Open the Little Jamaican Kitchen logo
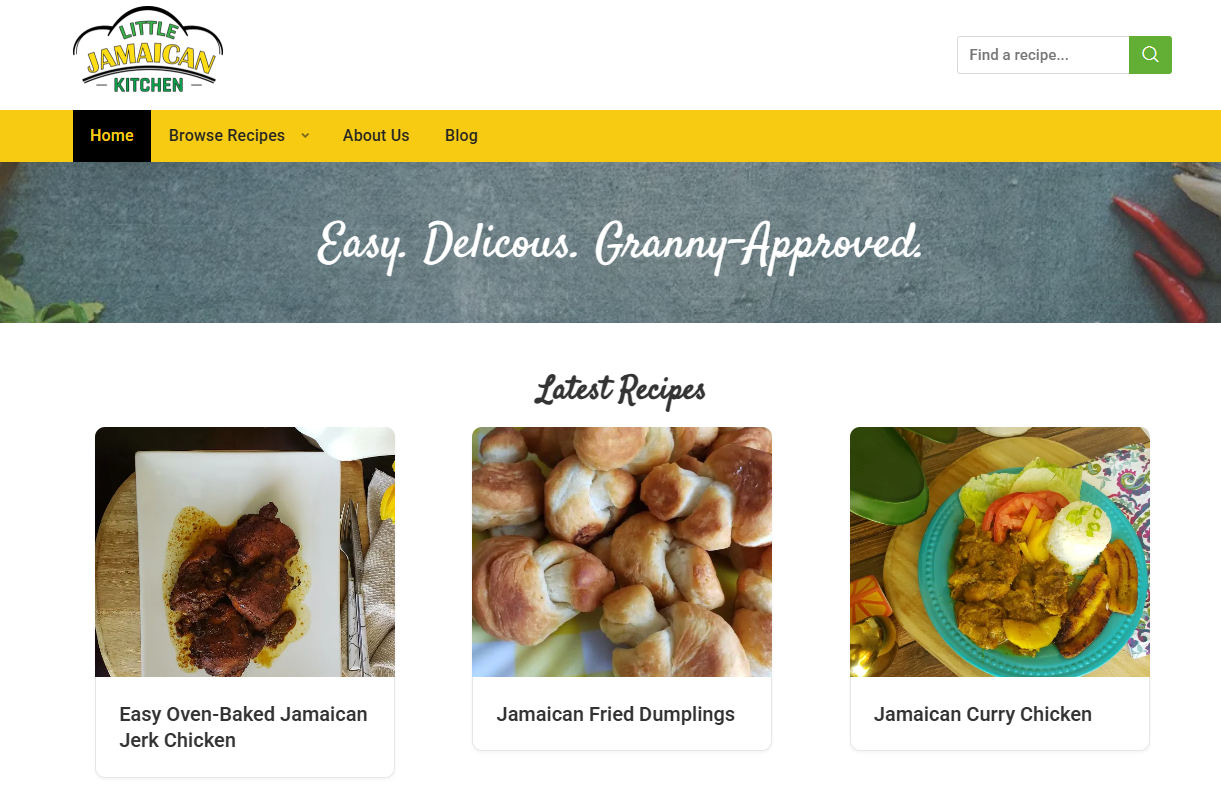 click(148, 52)
